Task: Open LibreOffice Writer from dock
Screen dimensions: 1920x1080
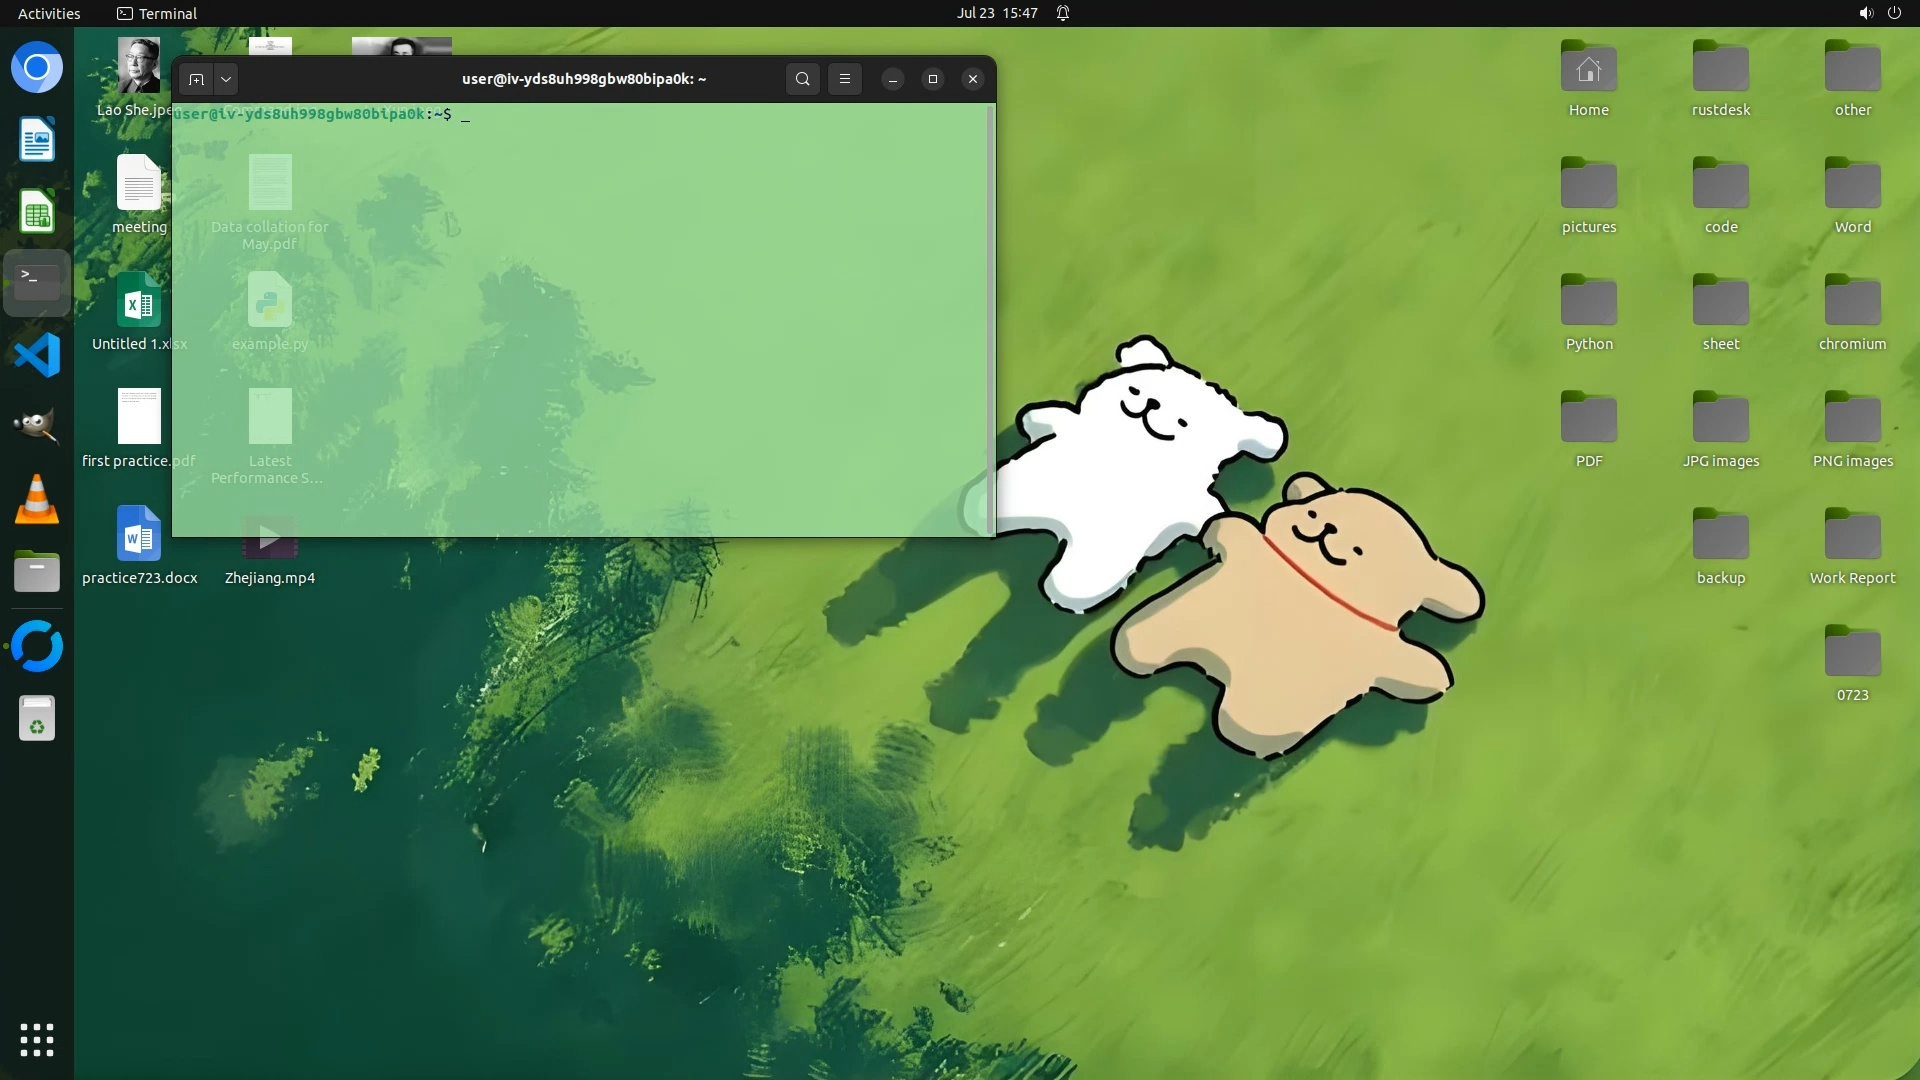Action: pos(37,139)
